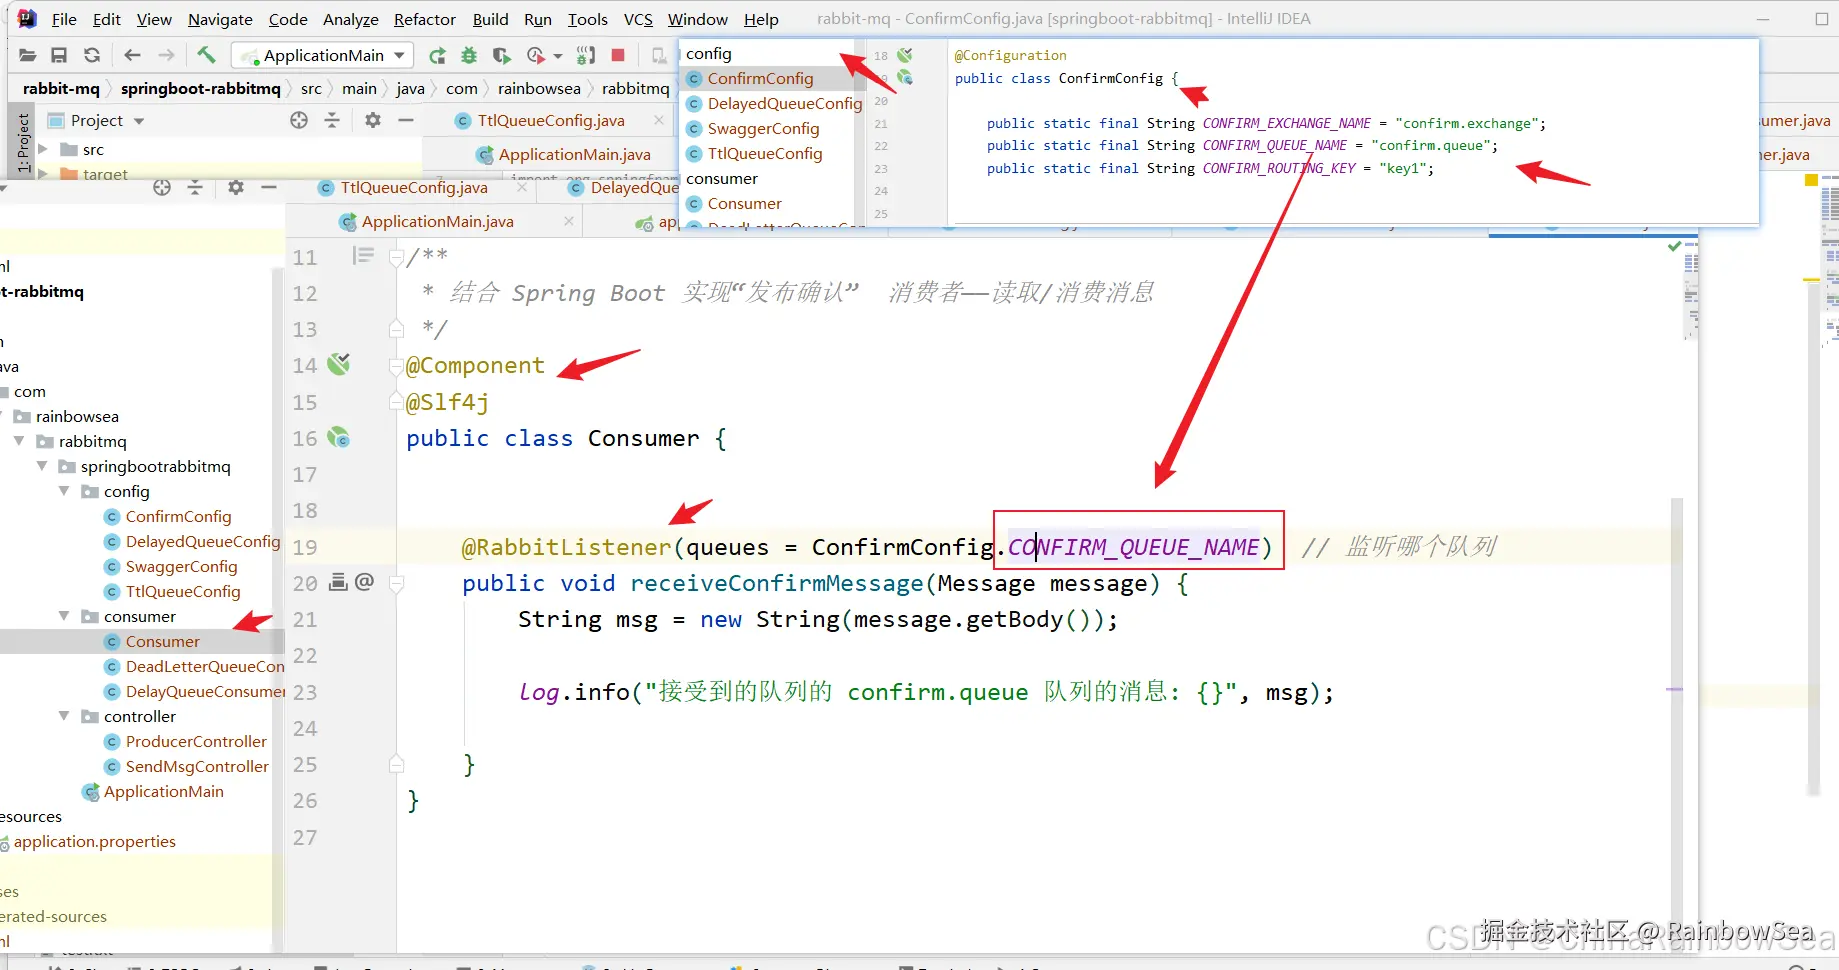The height and width of the screenshot is (970, 1839).
Task: Open the dropdown arrow beside the profiler icon
Action: [558, 56]
